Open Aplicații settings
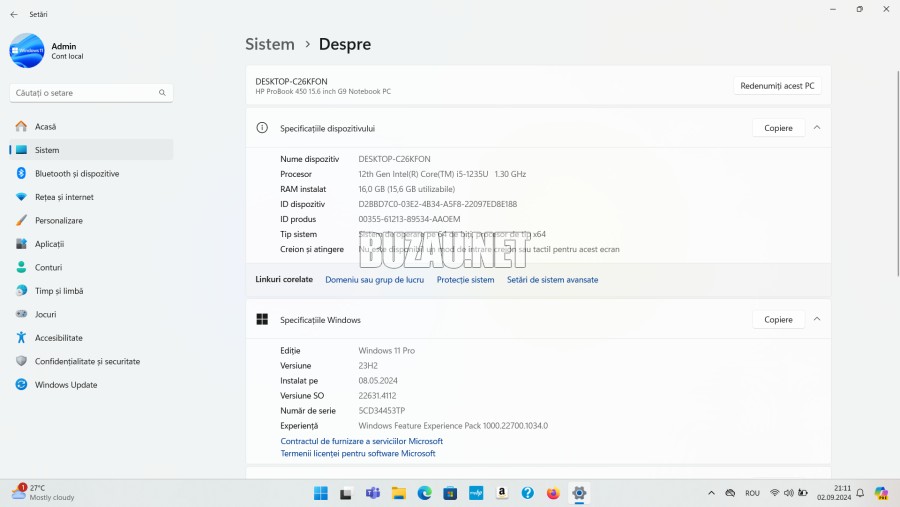Screen dimensions: 900x507 point(91,244)
